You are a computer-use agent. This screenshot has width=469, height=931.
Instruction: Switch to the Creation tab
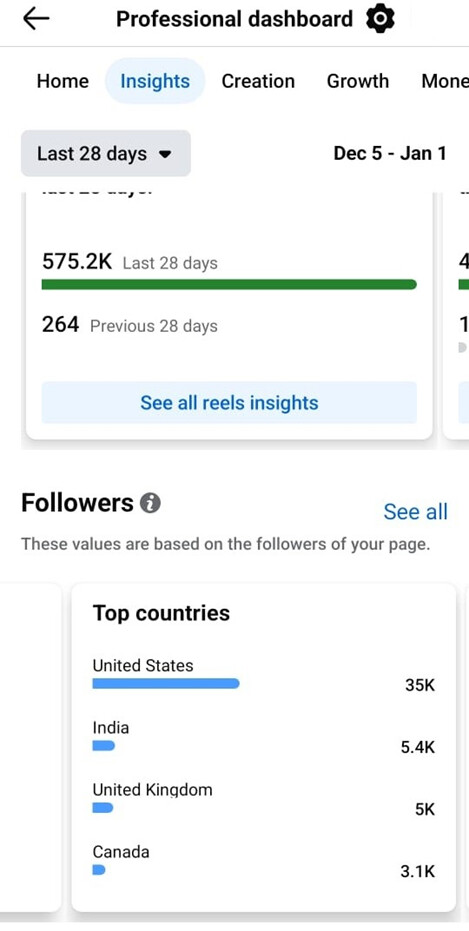[x=258, y=81]
